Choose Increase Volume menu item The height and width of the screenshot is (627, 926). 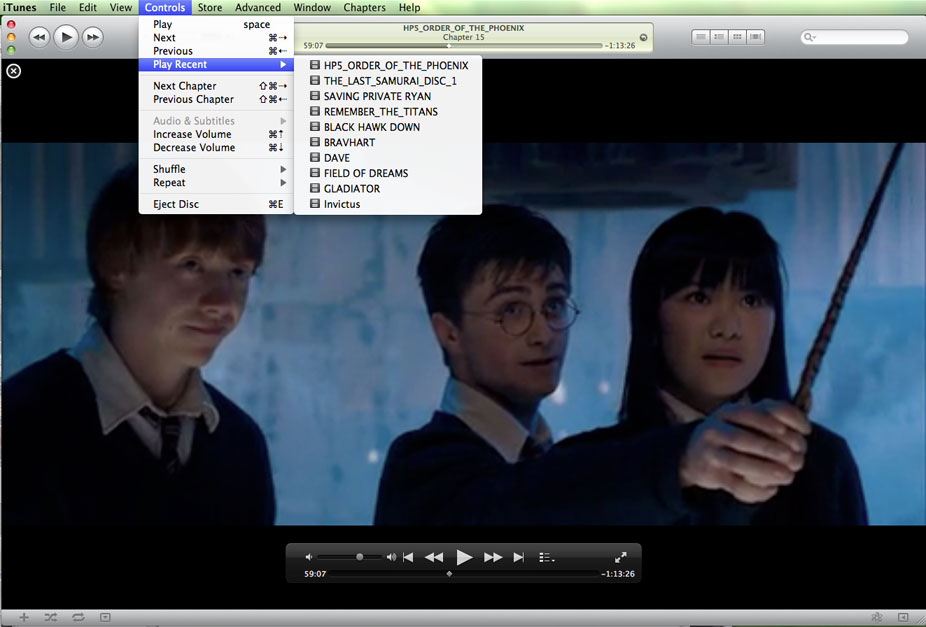point(216,134)
